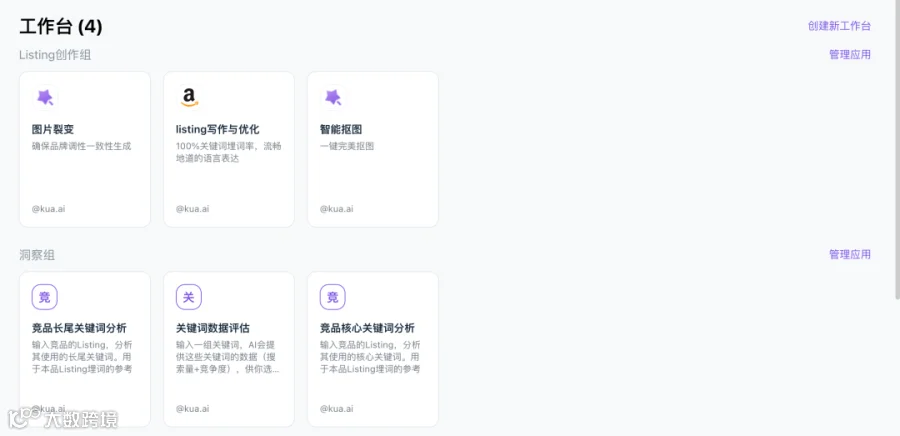
Task: Click @kua.ai author on 竞品核心关键词分析 card
Action: (336, 409)
